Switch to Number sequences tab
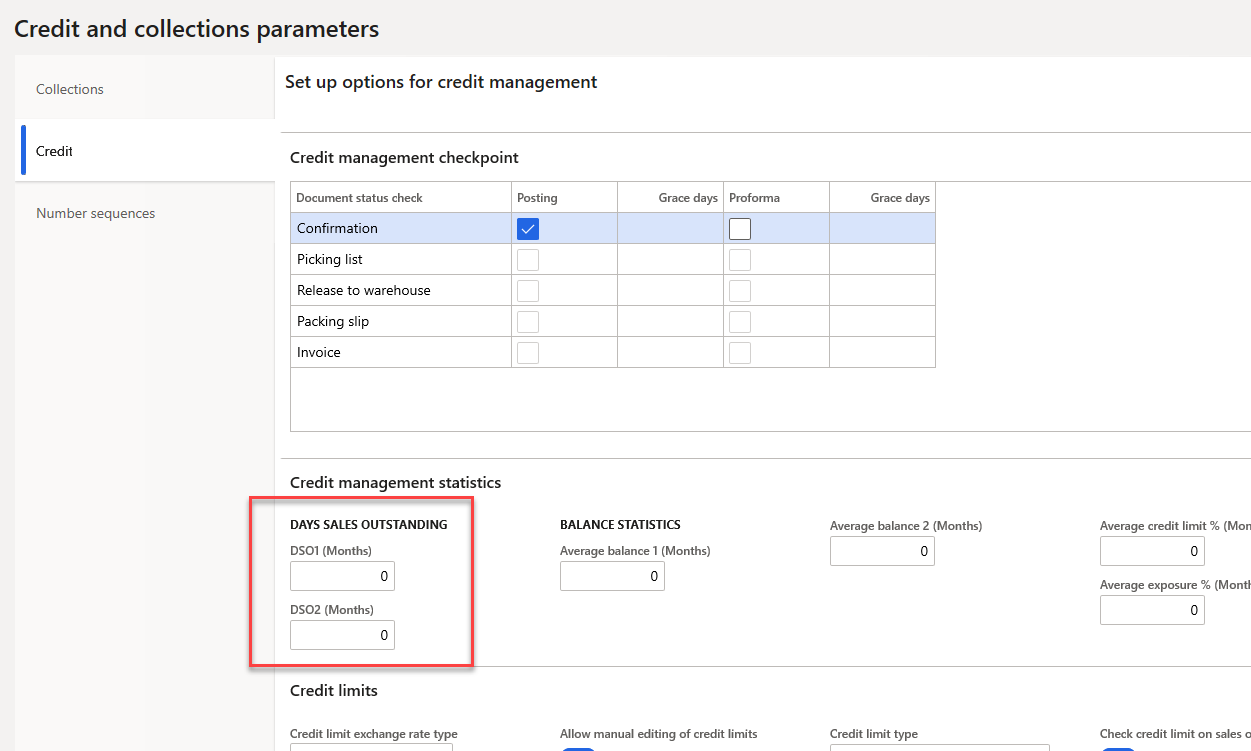The height and width of the screenshot is (751, 1251). (x=95, y=213)
